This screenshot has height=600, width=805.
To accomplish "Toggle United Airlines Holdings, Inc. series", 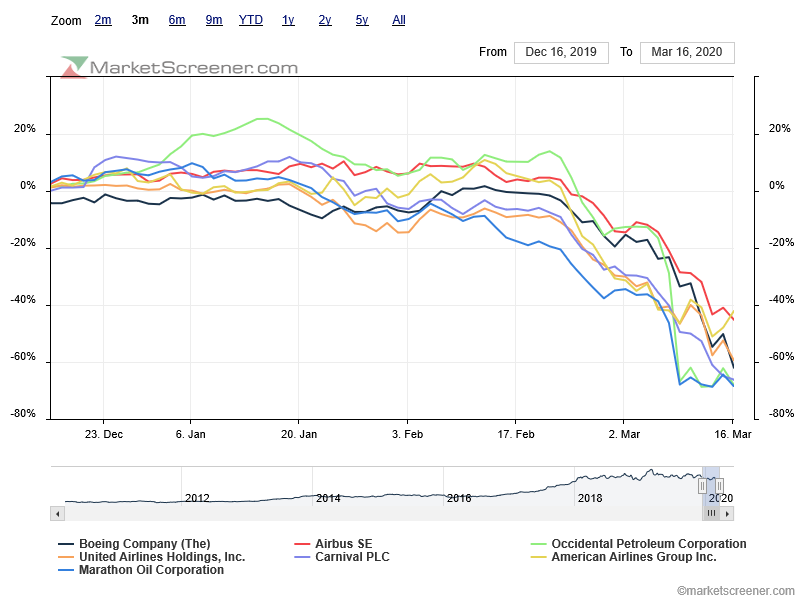I will point(162,557).
